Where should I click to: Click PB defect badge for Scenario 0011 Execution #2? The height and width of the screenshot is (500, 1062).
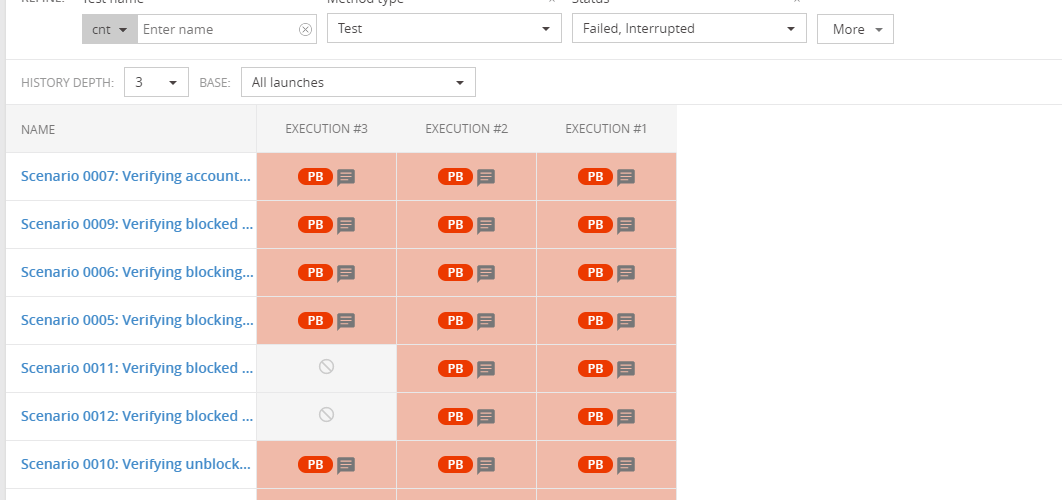point(456,369)
